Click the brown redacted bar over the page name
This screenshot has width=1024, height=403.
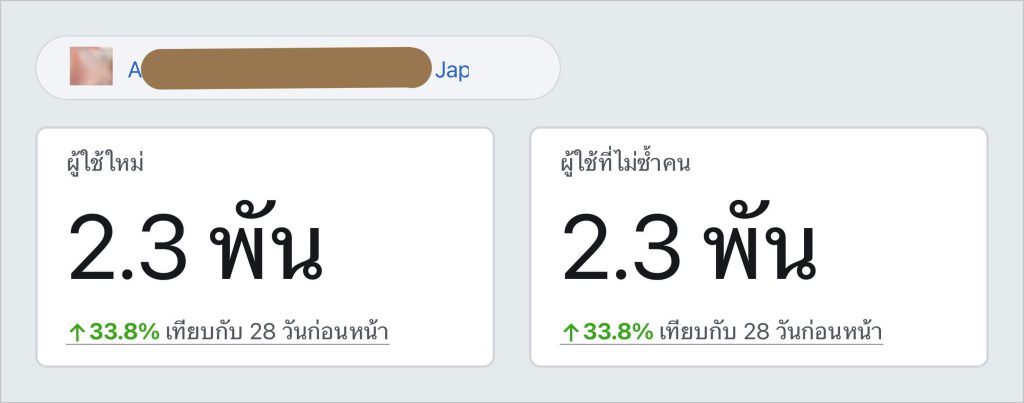pos(286,67)
